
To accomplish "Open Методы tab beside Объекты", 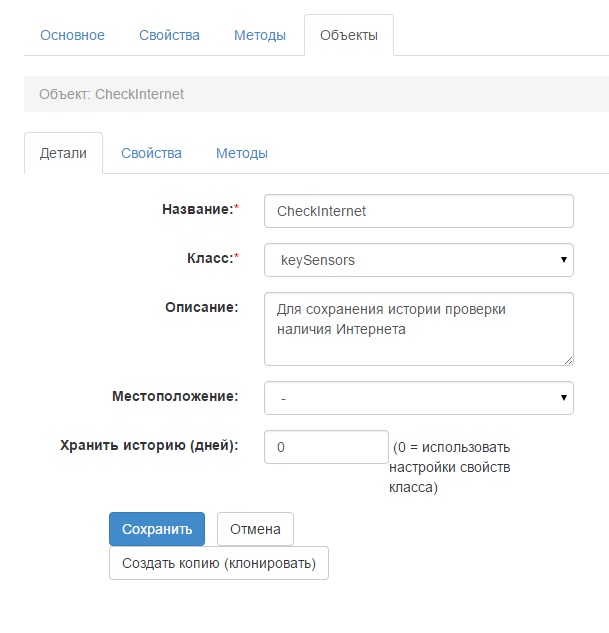I will (259, 35).
